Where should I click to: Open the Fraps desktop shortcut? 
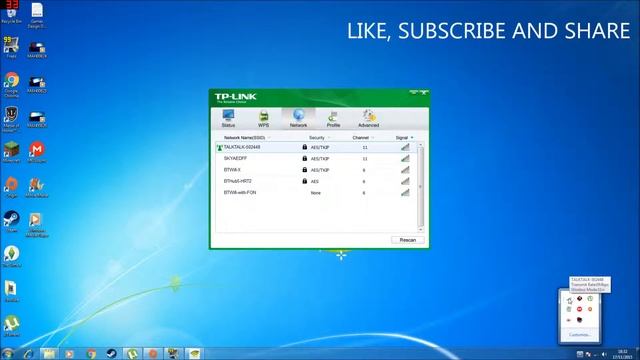pyautogui.click(x=11, y=47)
